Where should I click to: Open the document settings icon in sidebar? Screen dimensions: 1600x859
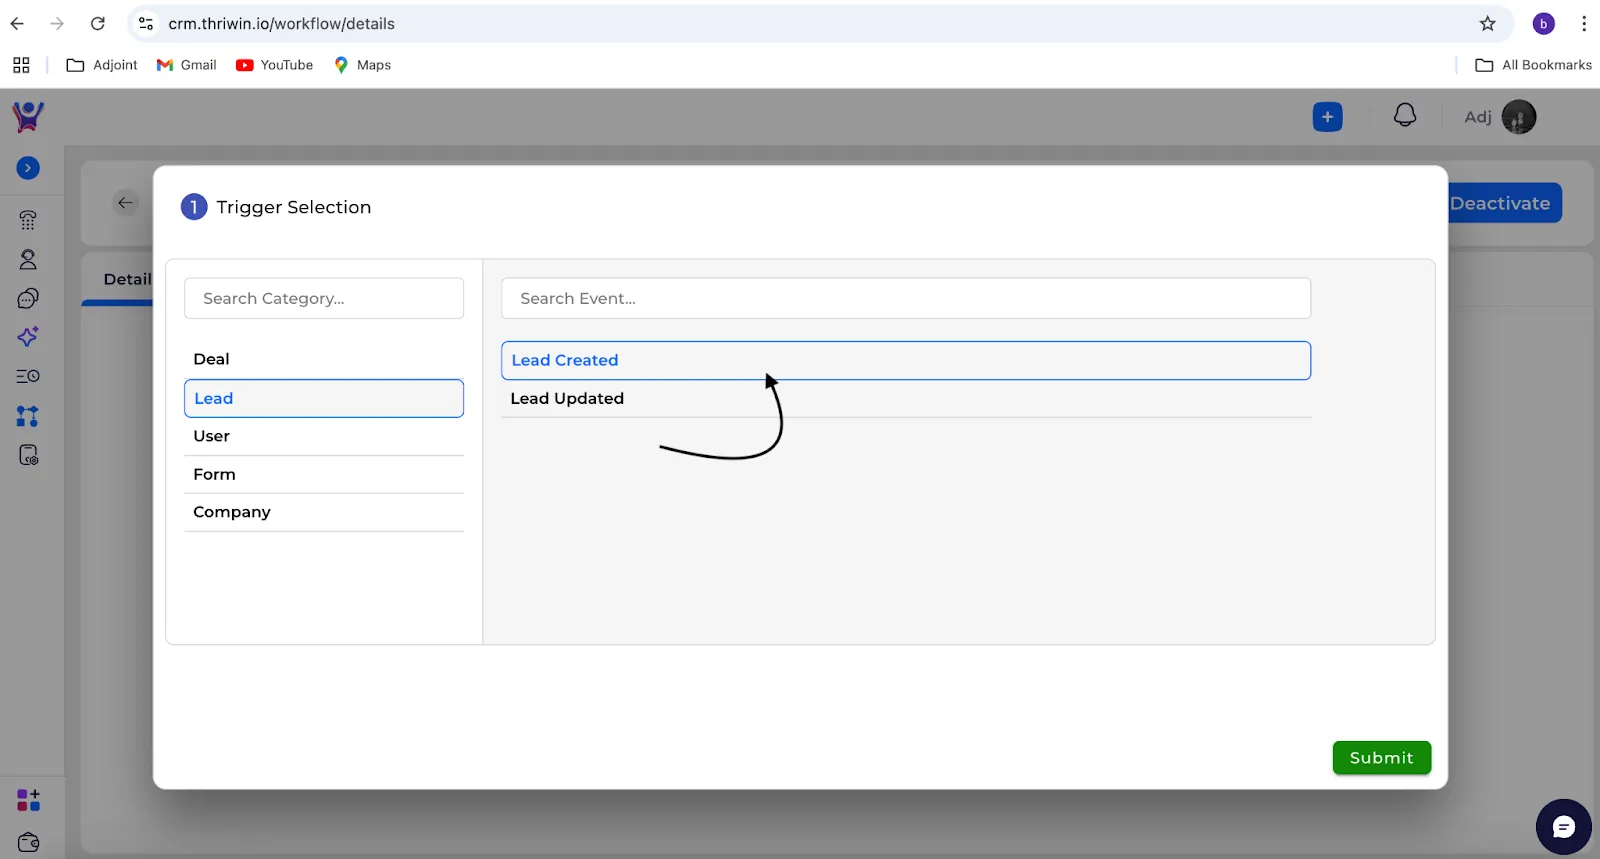pos(28,455)
